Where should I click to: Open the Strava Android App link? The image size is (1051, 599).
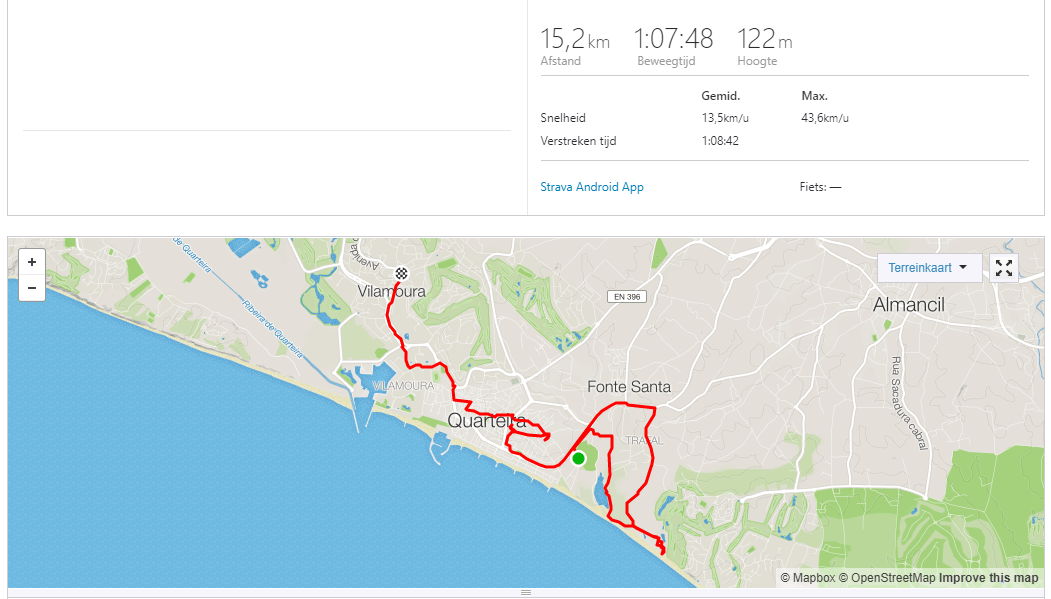coord(592,187)
